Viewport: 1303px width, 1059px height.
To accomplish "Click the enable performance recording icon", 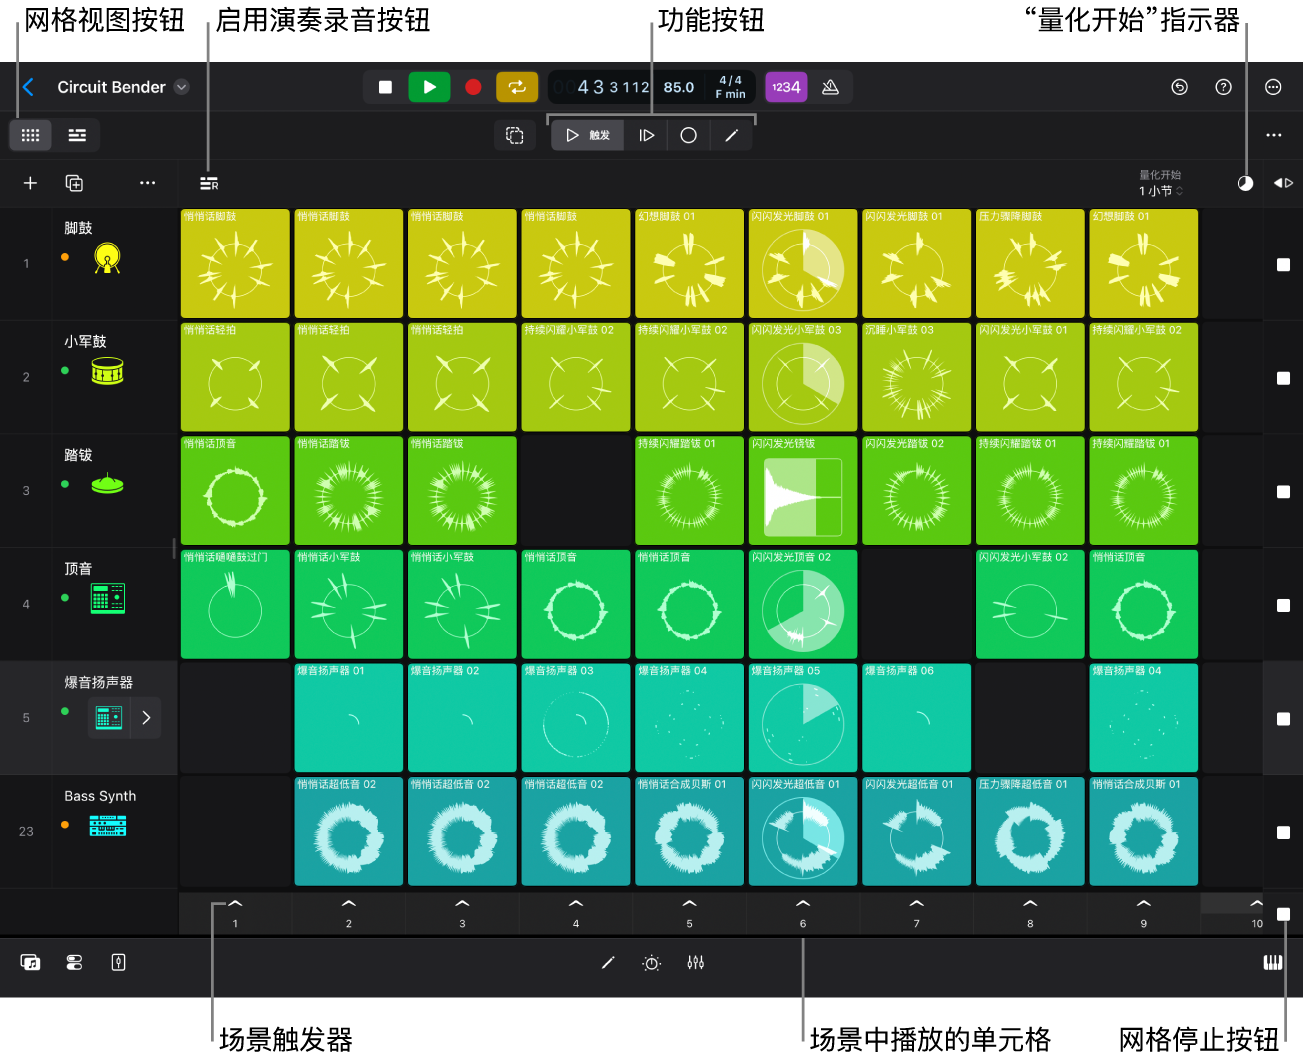I will pyautogui.click(x=209, y=183).
